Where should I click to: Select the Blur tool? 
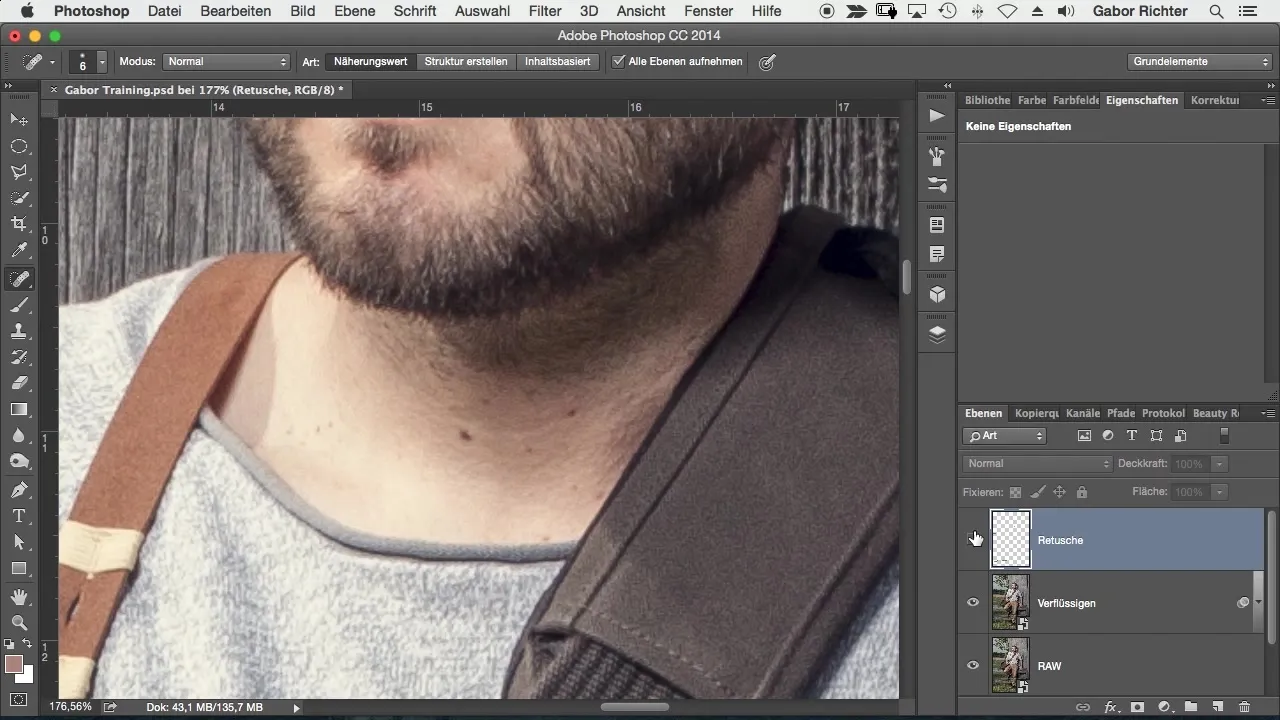(19, 435)
